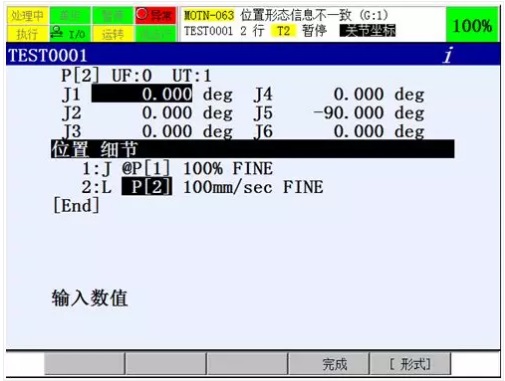This screenshot has width=505, height=381.
Task: Tap the yellow 运转 status indicator
Action: click(x=113, y=34)
